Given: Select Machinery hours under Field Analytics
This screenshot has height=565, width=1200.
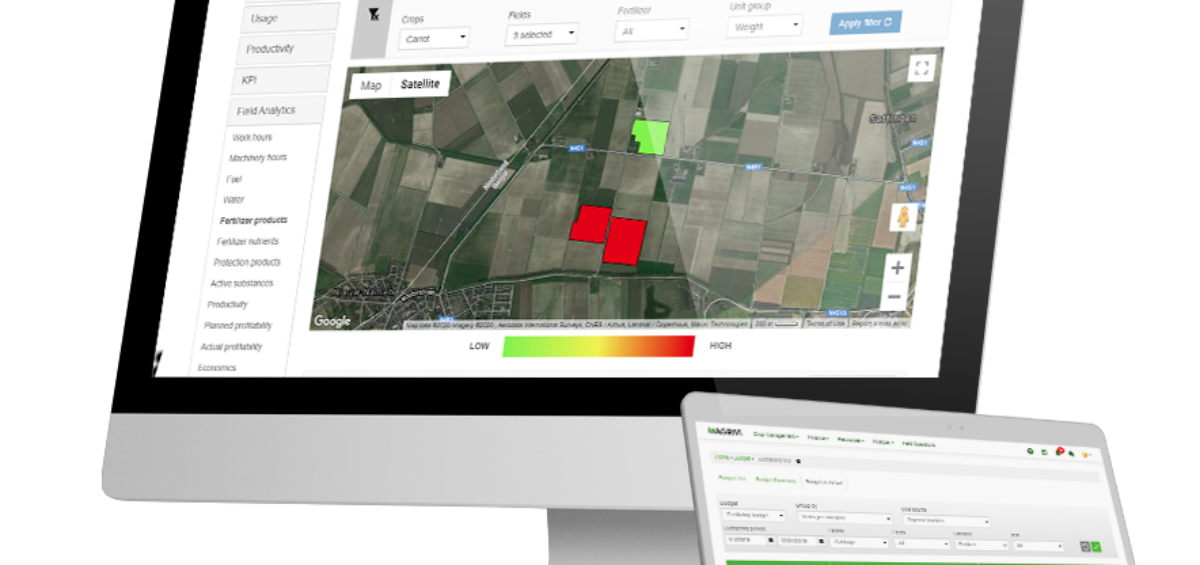Looking at the screenshot, I should 257,158.
